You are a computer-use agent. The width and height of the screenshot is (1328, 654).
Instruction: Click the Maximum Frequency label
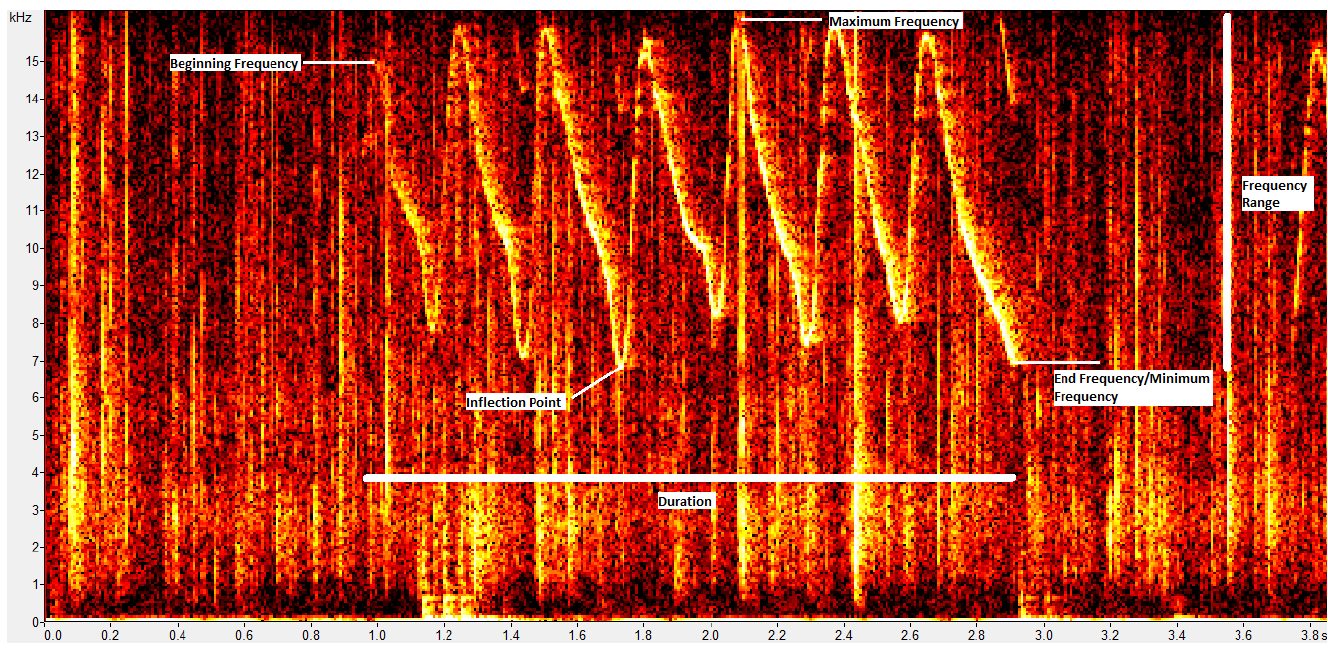click(x=894, y=21)
